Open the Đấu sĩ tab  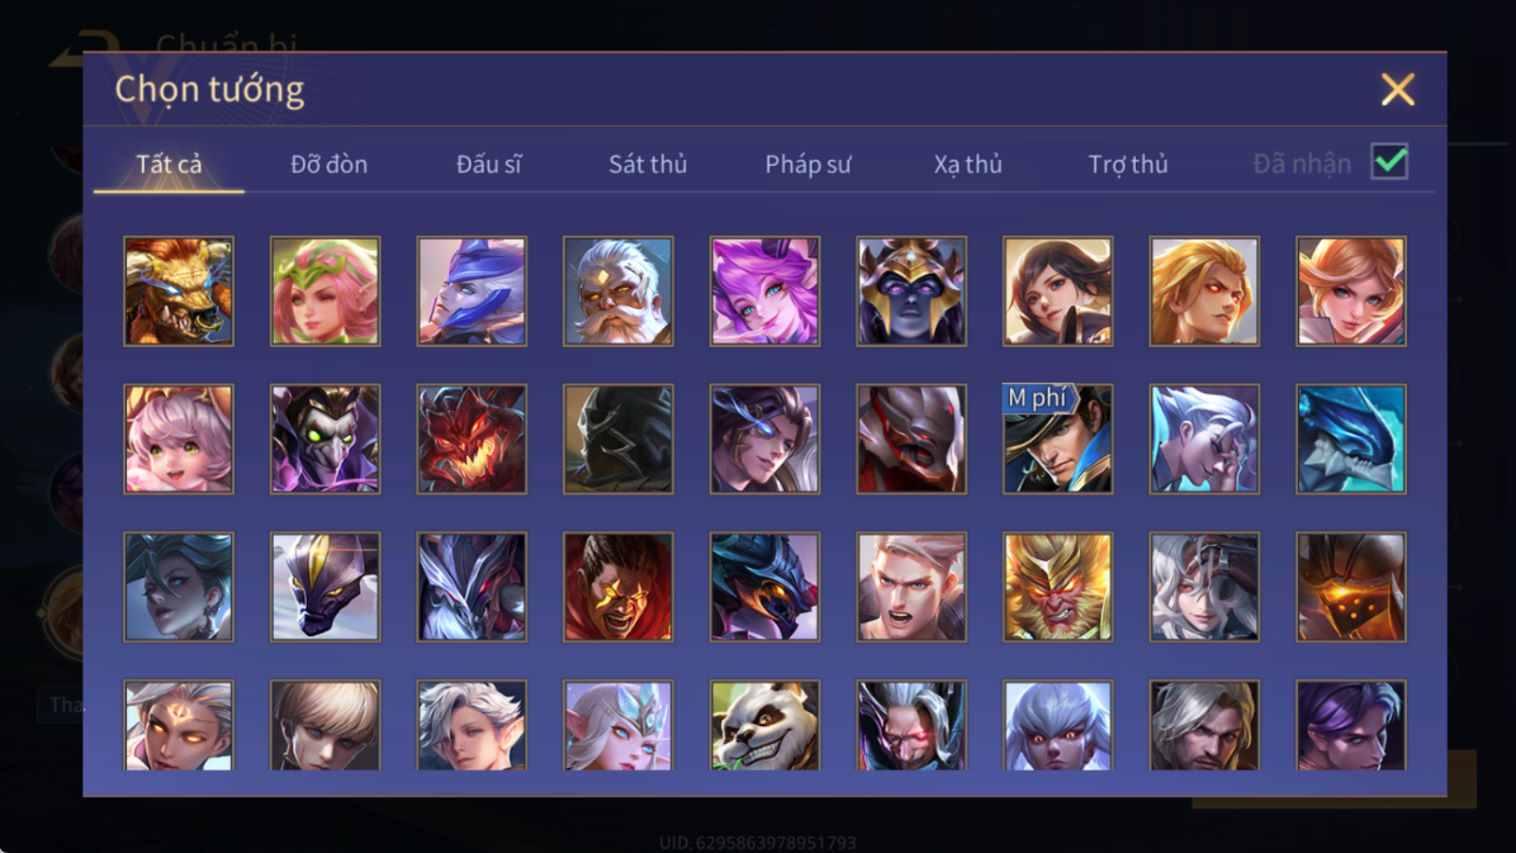pos(489,164)
